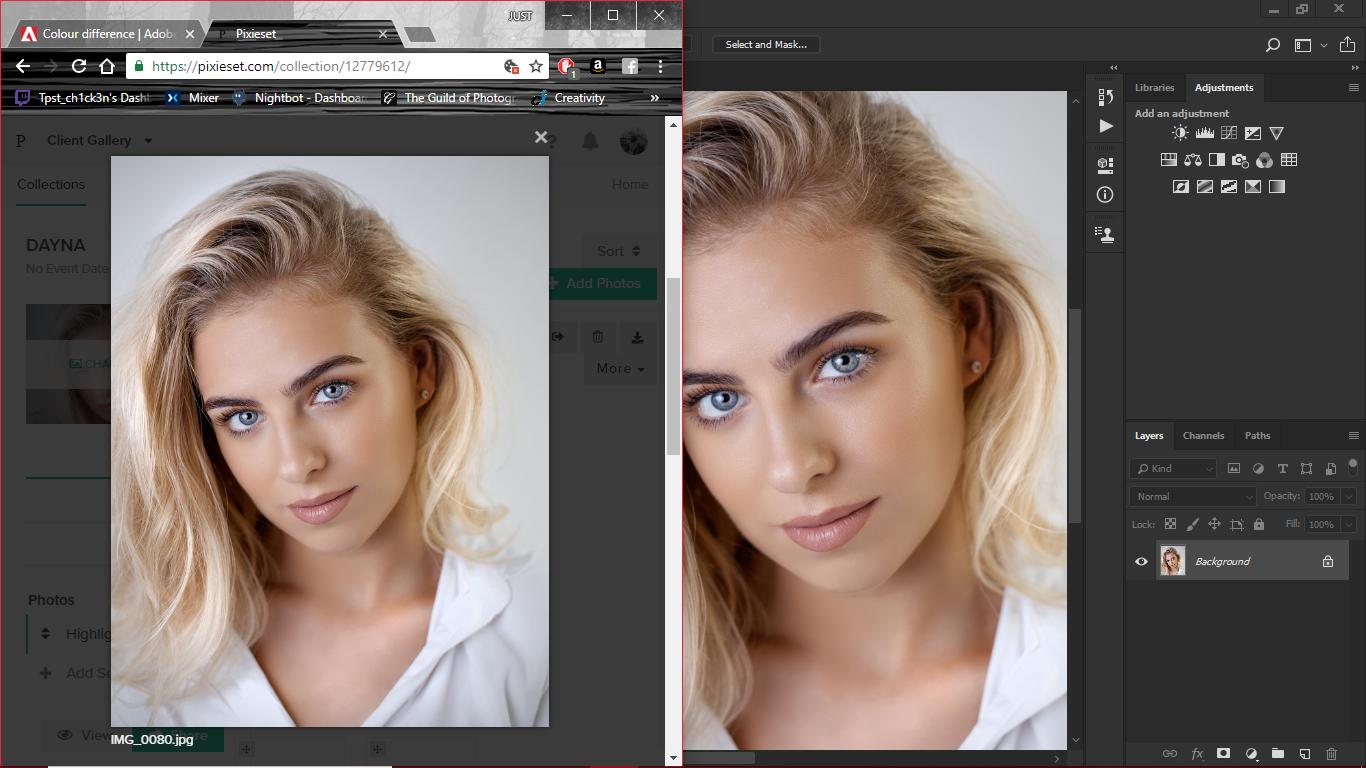
Task: Open the Nightbot Dashboard bookmark
Action: [x=300, y=98]
